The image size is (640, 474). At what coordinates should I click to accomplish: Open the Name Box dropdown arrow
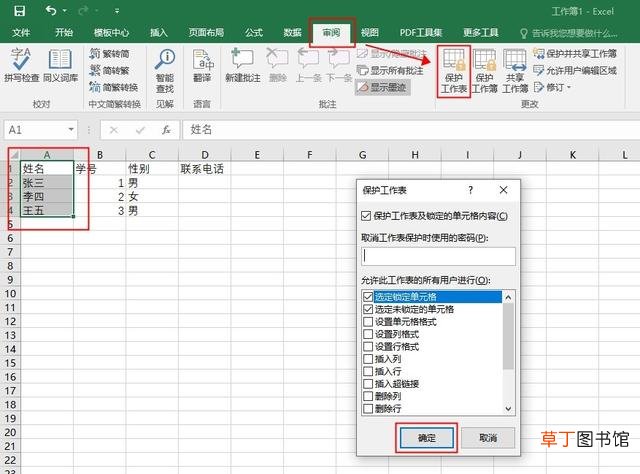[x=71, y=130]
